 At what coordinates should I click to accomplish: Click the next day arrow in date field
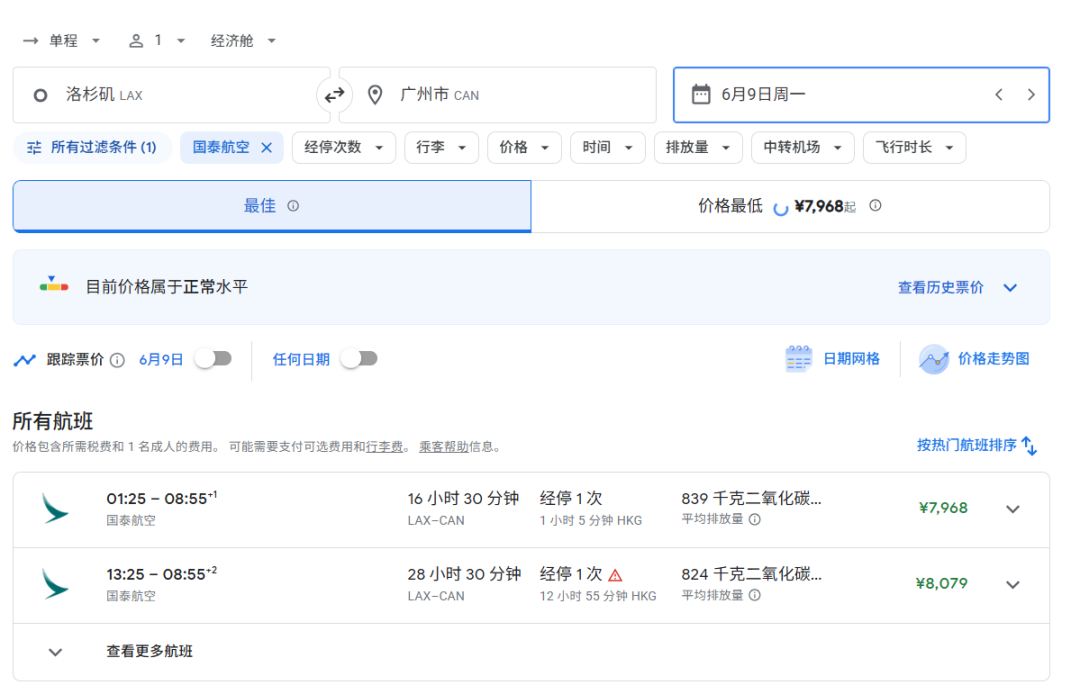coord(1031,95)
